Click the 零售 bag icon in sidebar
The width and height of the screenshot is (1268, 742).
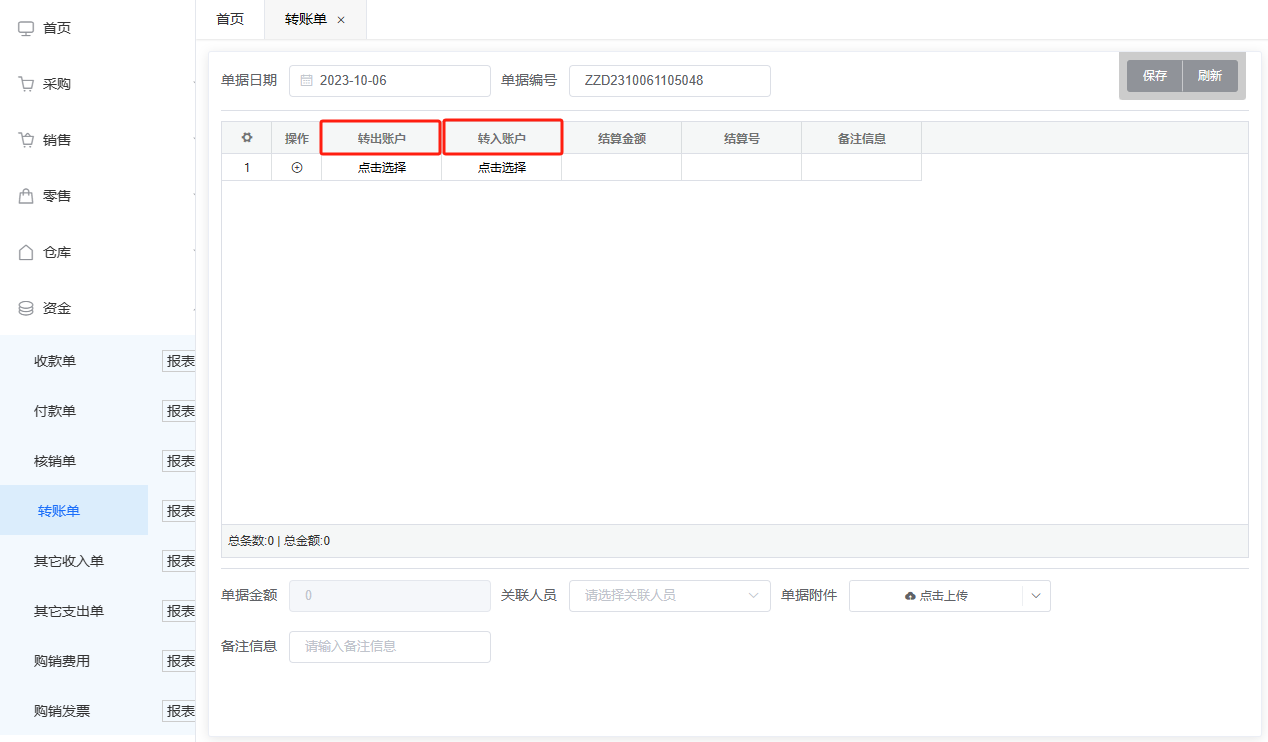tap(27, 196)
